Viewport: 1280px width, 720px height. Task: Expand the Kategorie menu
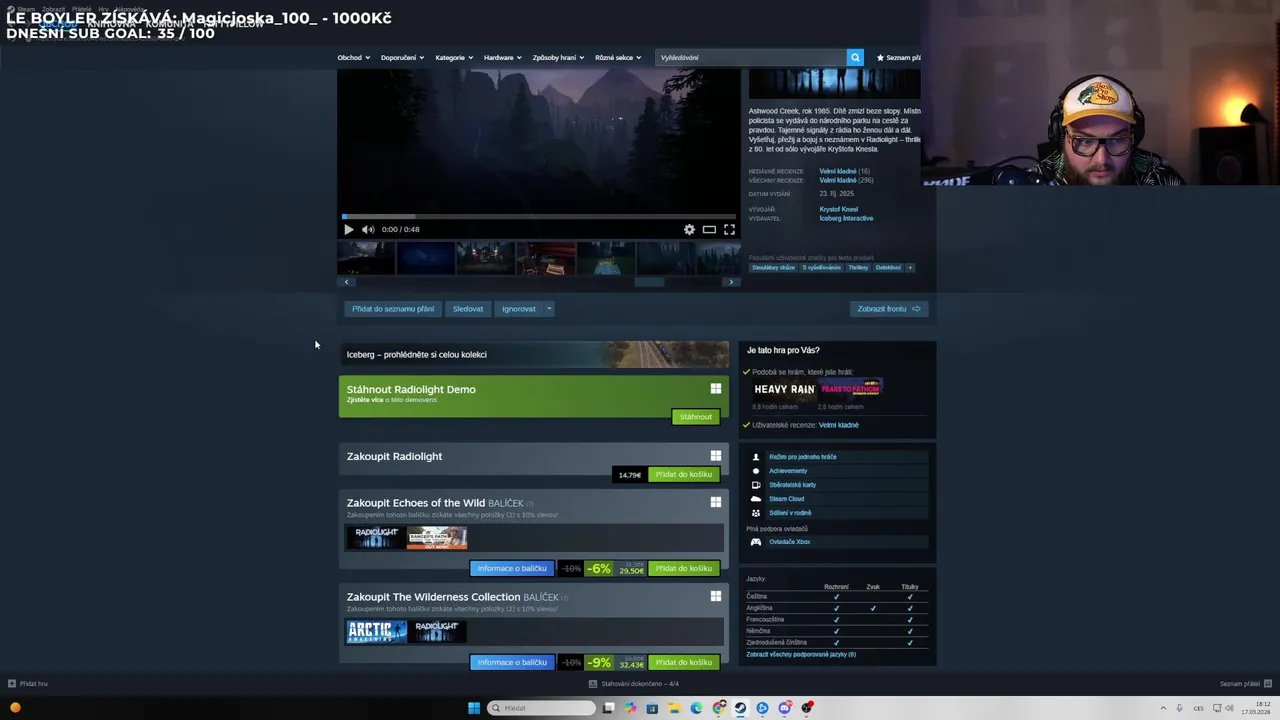click(454, 57)
